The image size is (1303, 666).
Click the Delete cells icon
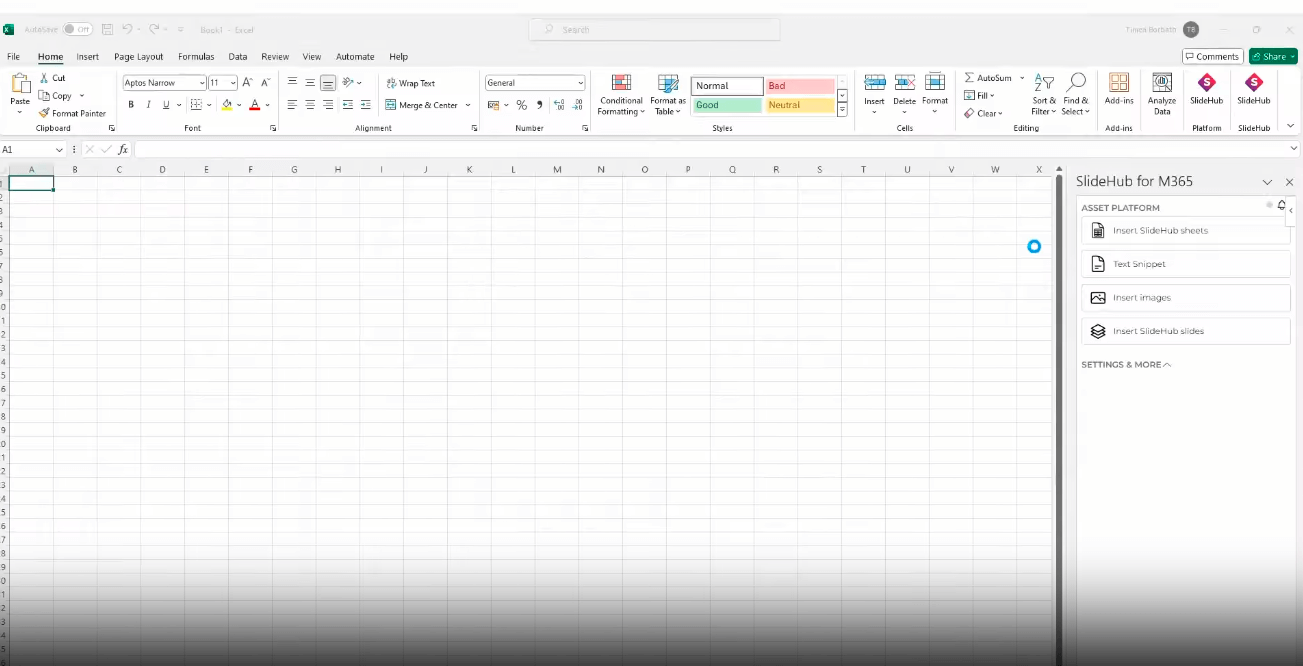click(905, 83)
